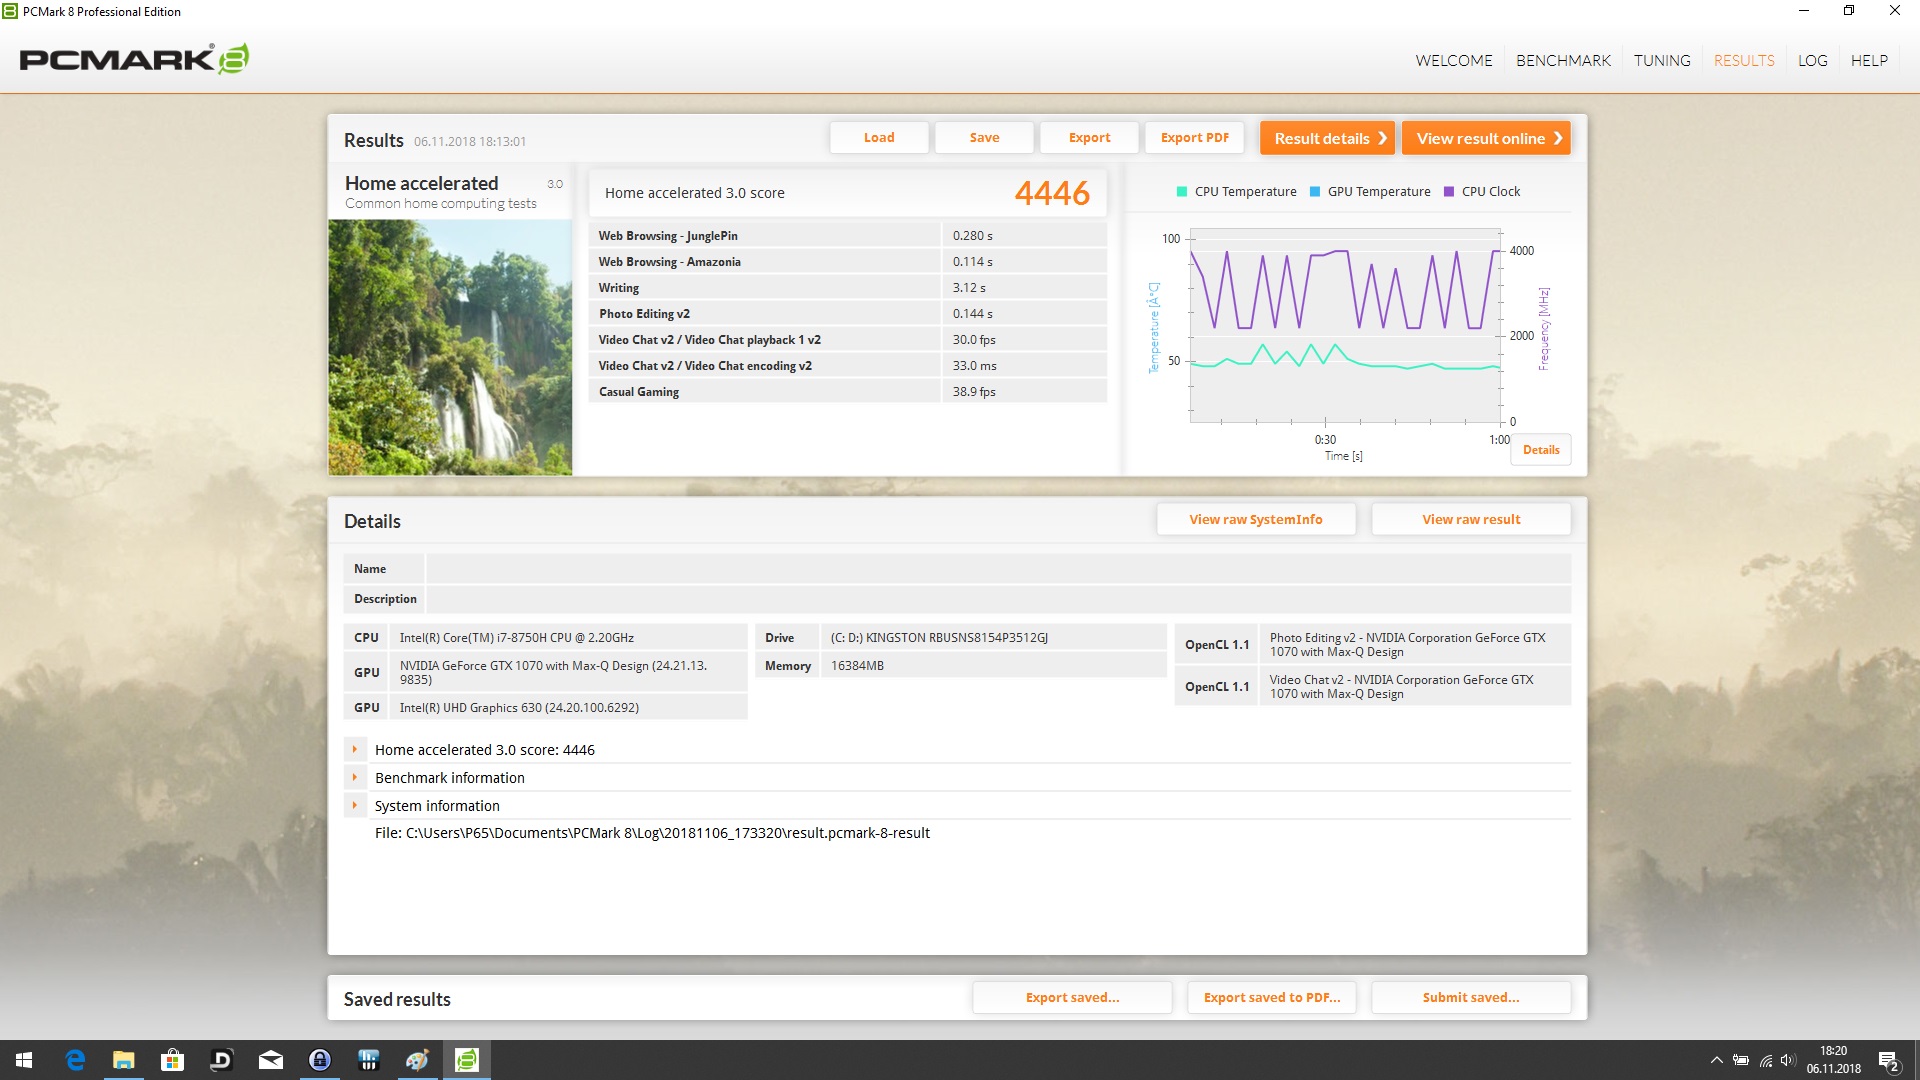Click the CPU Clock legend swatch
This screenshot has height=1080, width=1920.
pos(1449,192)
